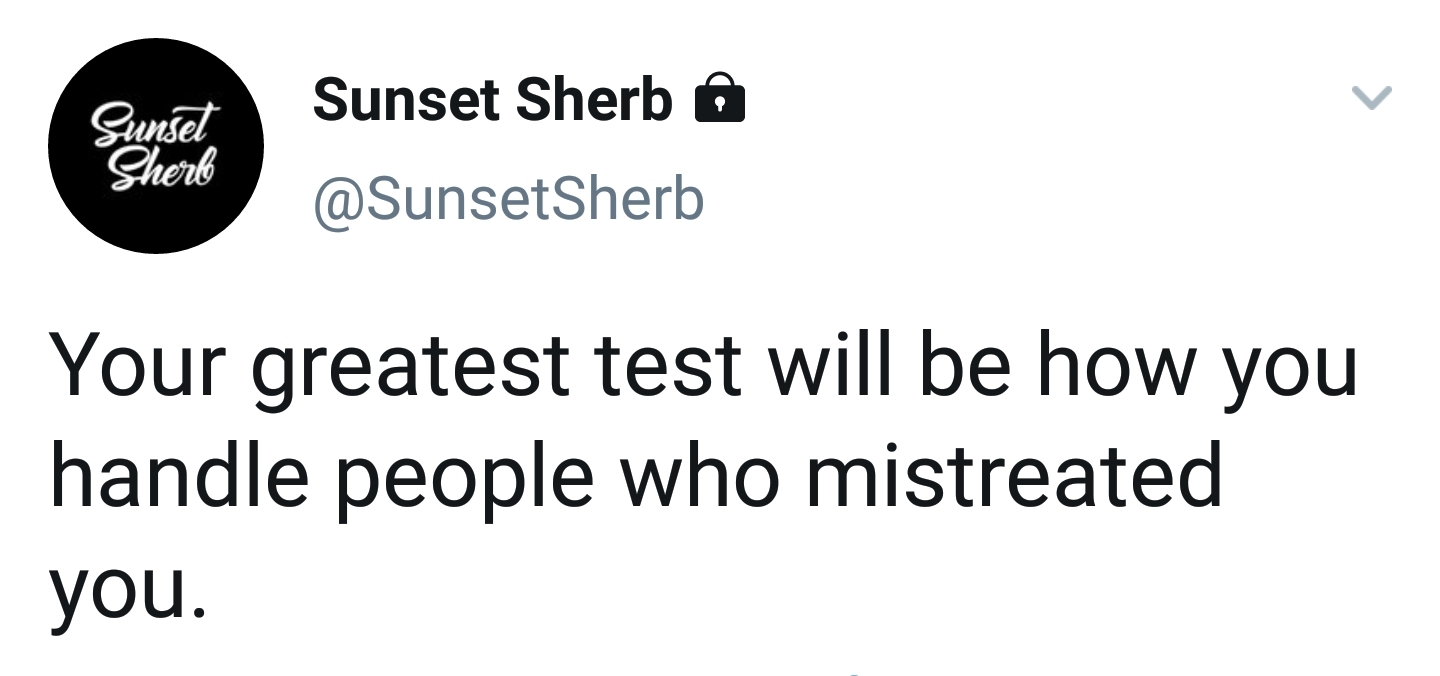This screenshot has width=1440, height=676.
Task: Open the @SunsetSherb handle link
Action: coord(509,198)
